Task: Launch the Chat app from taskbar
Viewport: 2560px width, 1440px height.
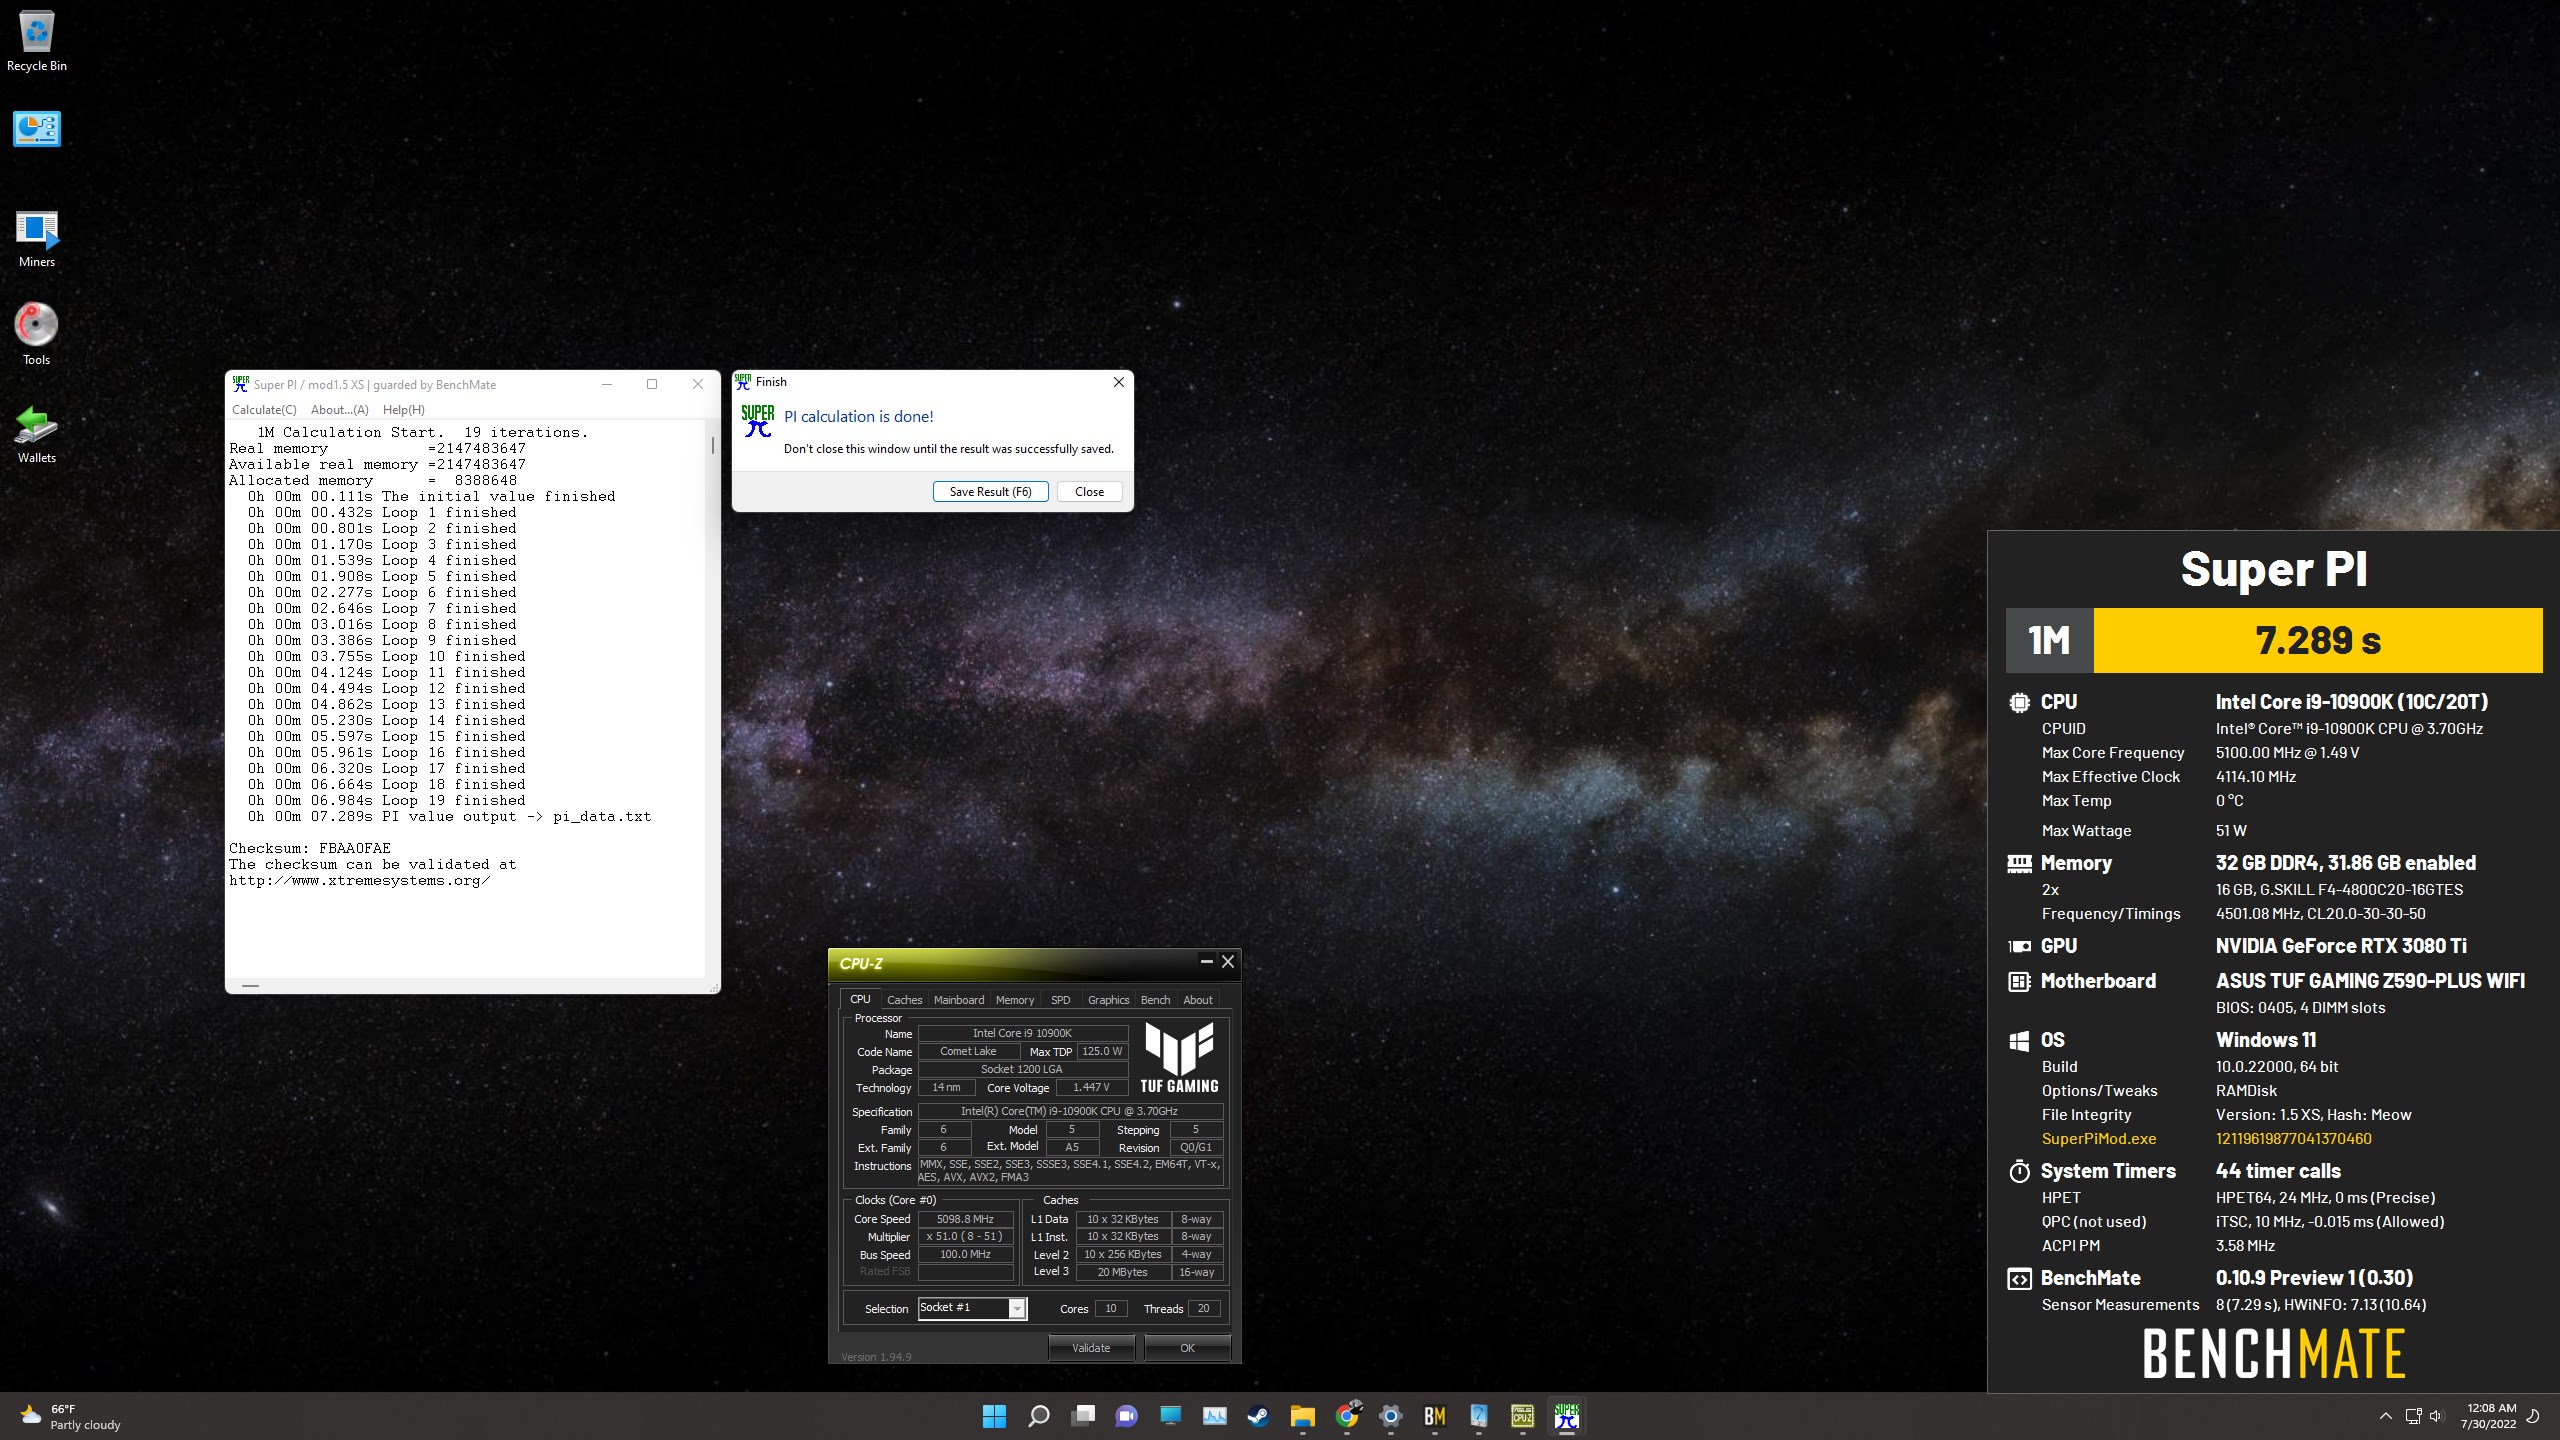Action: pyautogui.click(x=1126, y=1416)
